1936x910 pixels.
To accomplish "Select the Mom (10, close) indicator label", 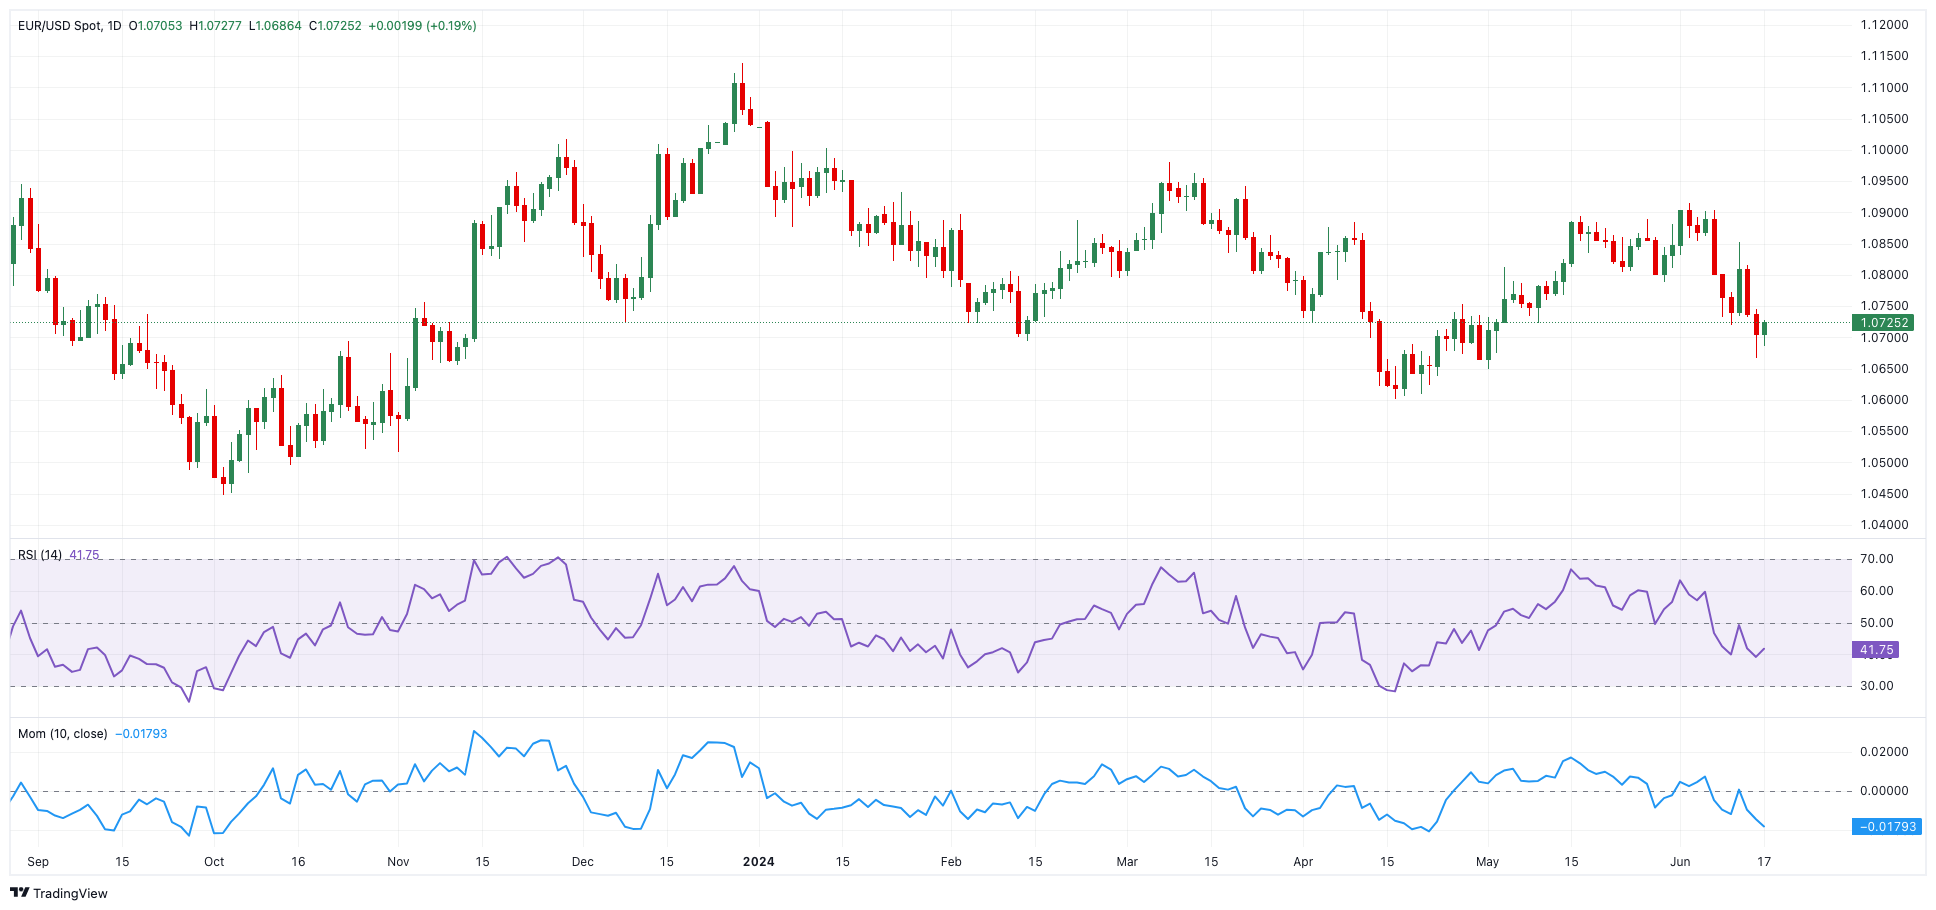I will [62, 734].
